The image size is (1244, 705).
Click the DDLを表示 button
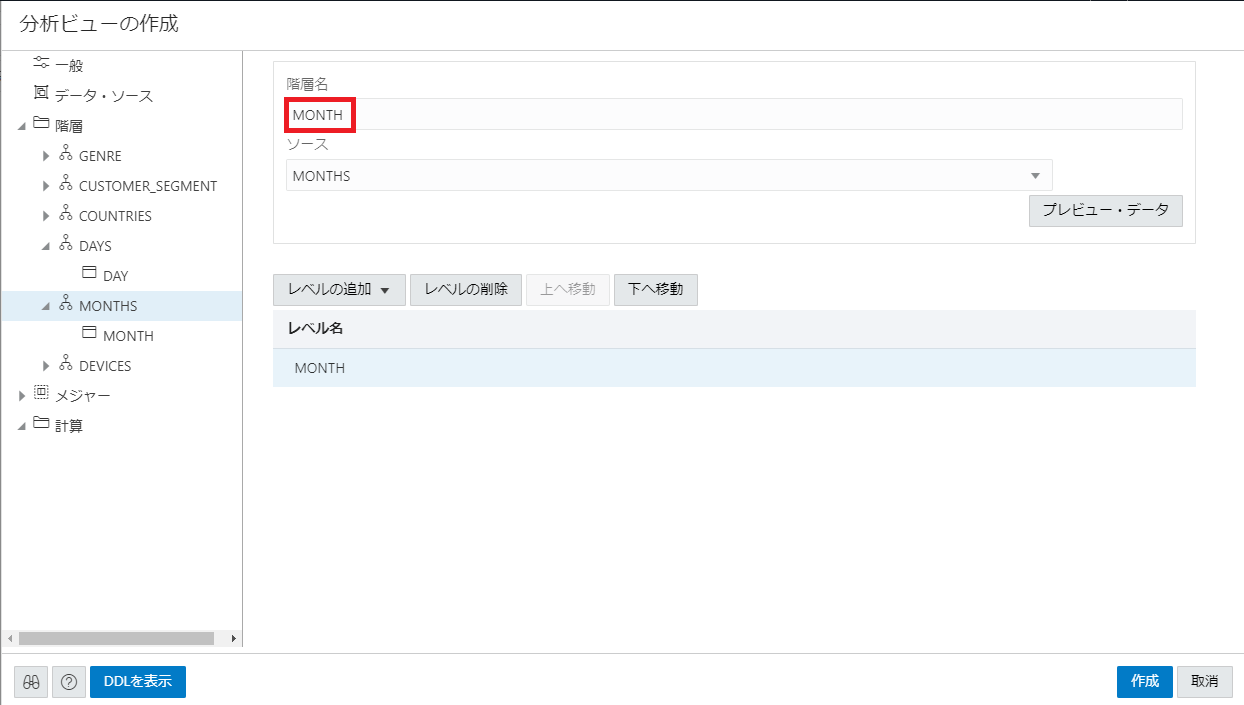(x=138, y=682)
